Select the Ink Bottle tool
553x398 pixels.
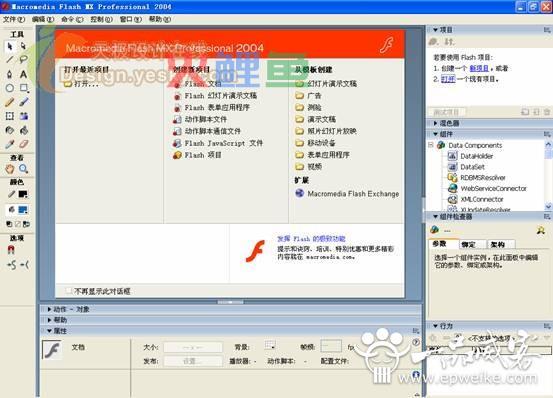pos(10,130)
